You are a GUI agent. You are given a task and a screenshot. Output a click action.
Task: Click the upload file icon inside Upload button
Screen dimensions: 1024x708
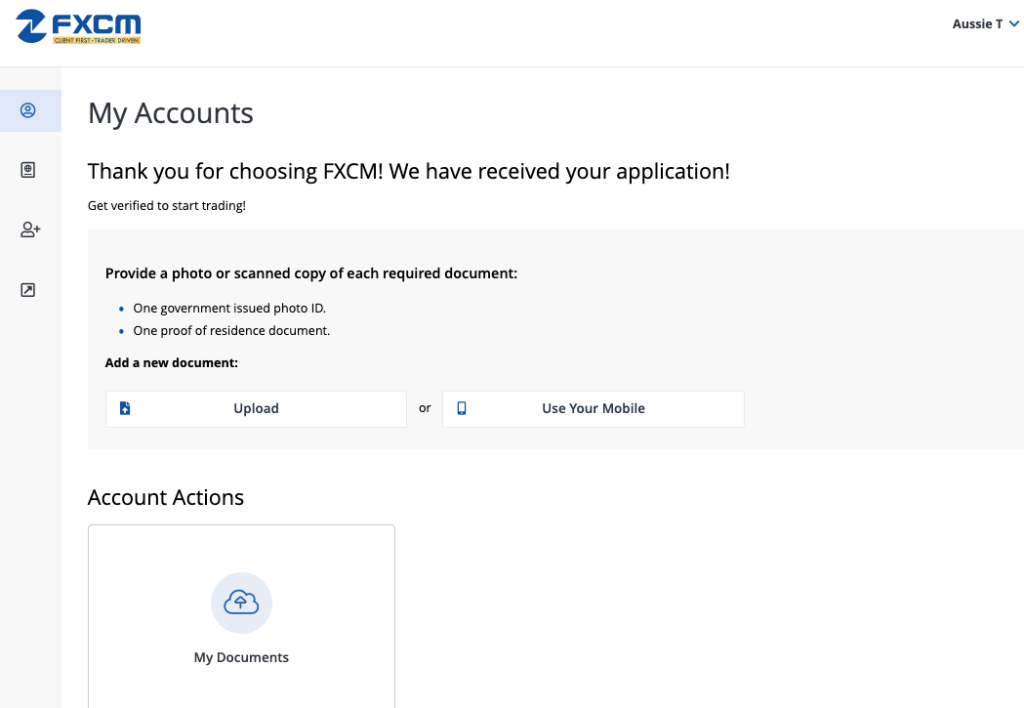(125, 408)
